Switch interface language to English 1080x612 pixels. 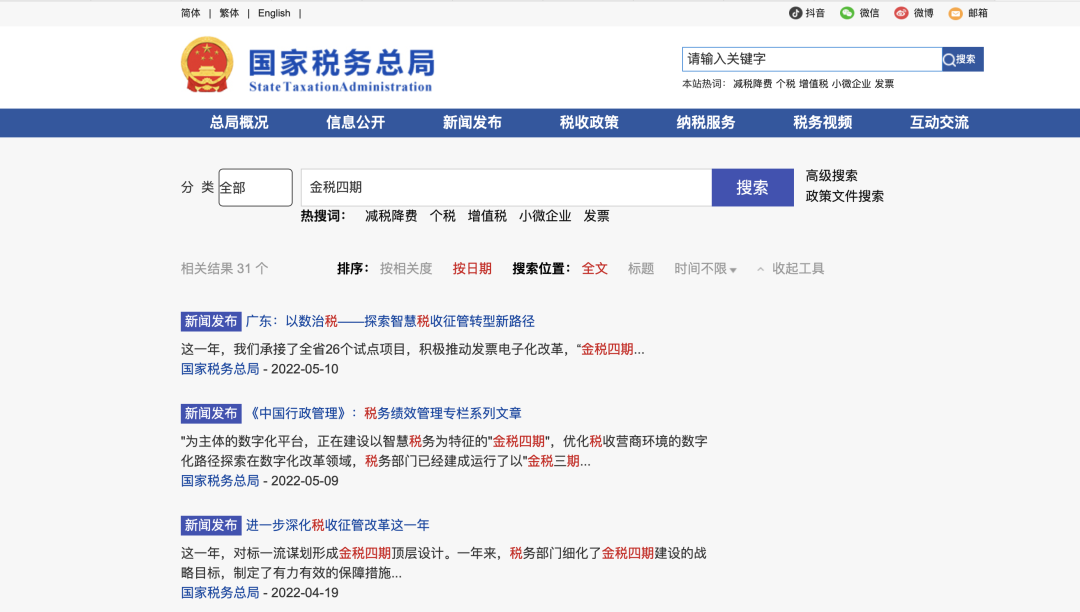[274, 13]
